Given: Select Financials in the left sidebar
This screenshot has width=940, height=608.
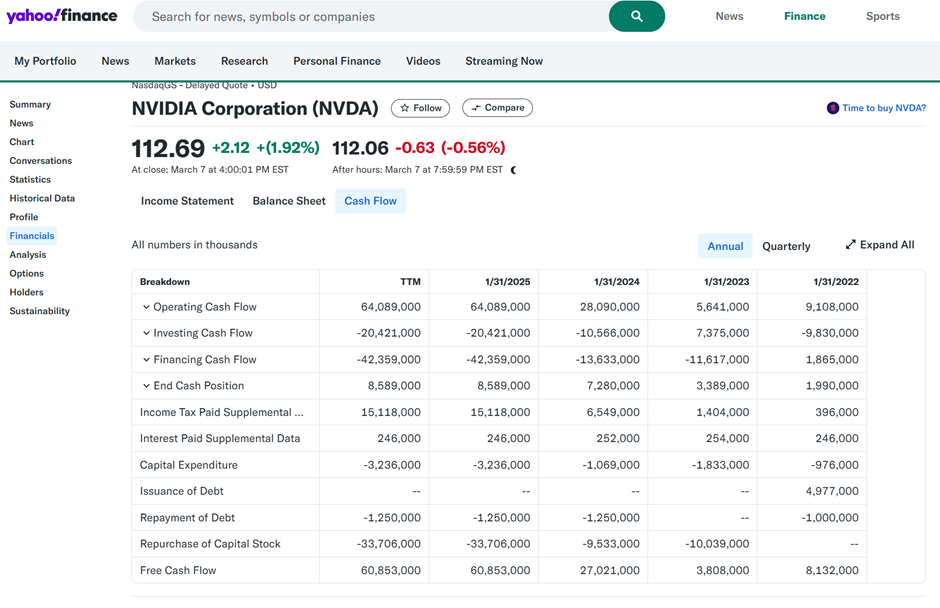Looking at the screenshot, I should point(32,236).
